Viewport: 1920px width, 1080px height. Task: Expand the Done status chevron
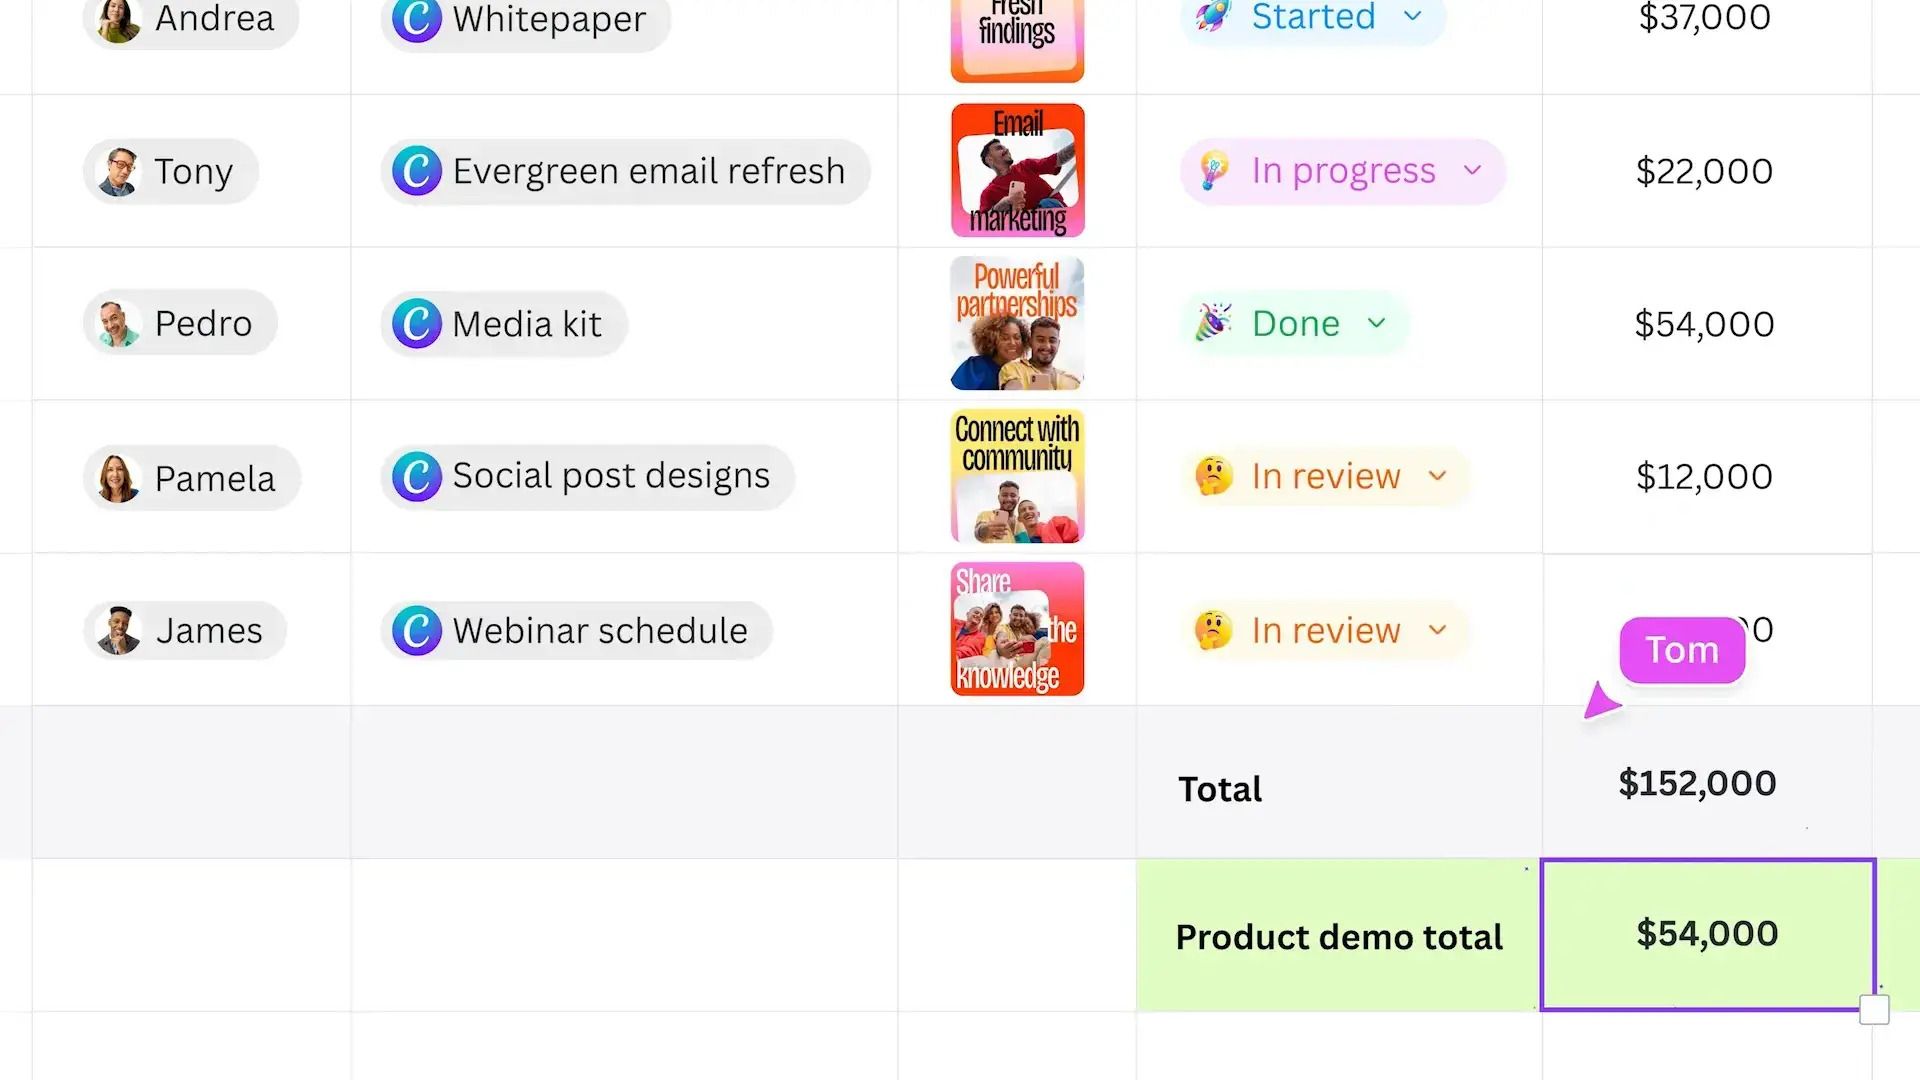coord(1377,323)
